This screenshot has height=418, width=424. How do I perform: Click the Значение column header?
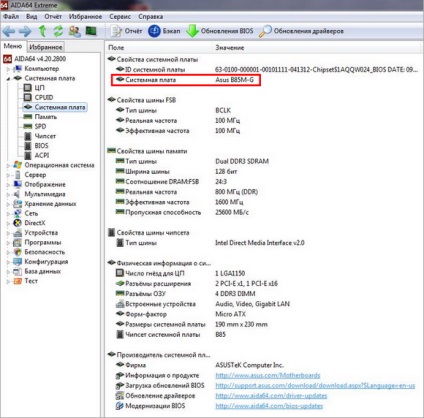[x=317, y=48]
